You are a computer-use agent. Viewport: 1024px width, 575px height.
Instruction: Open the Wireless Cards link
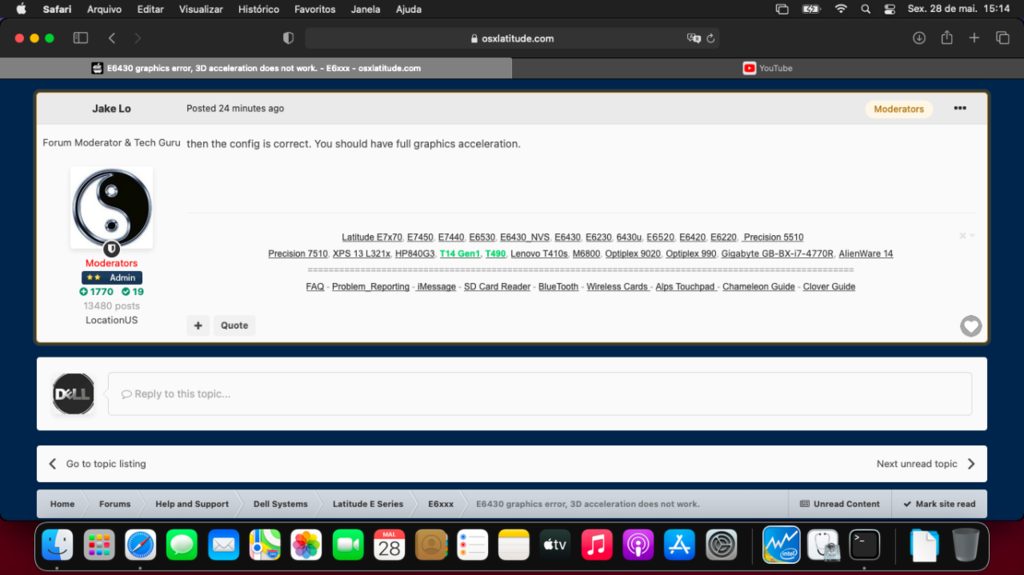[617, 287]
